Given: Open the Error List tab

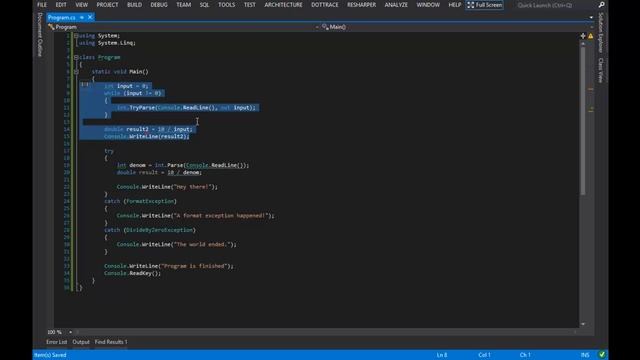Looking at the screenshot, I should click(x=56, y=342).
